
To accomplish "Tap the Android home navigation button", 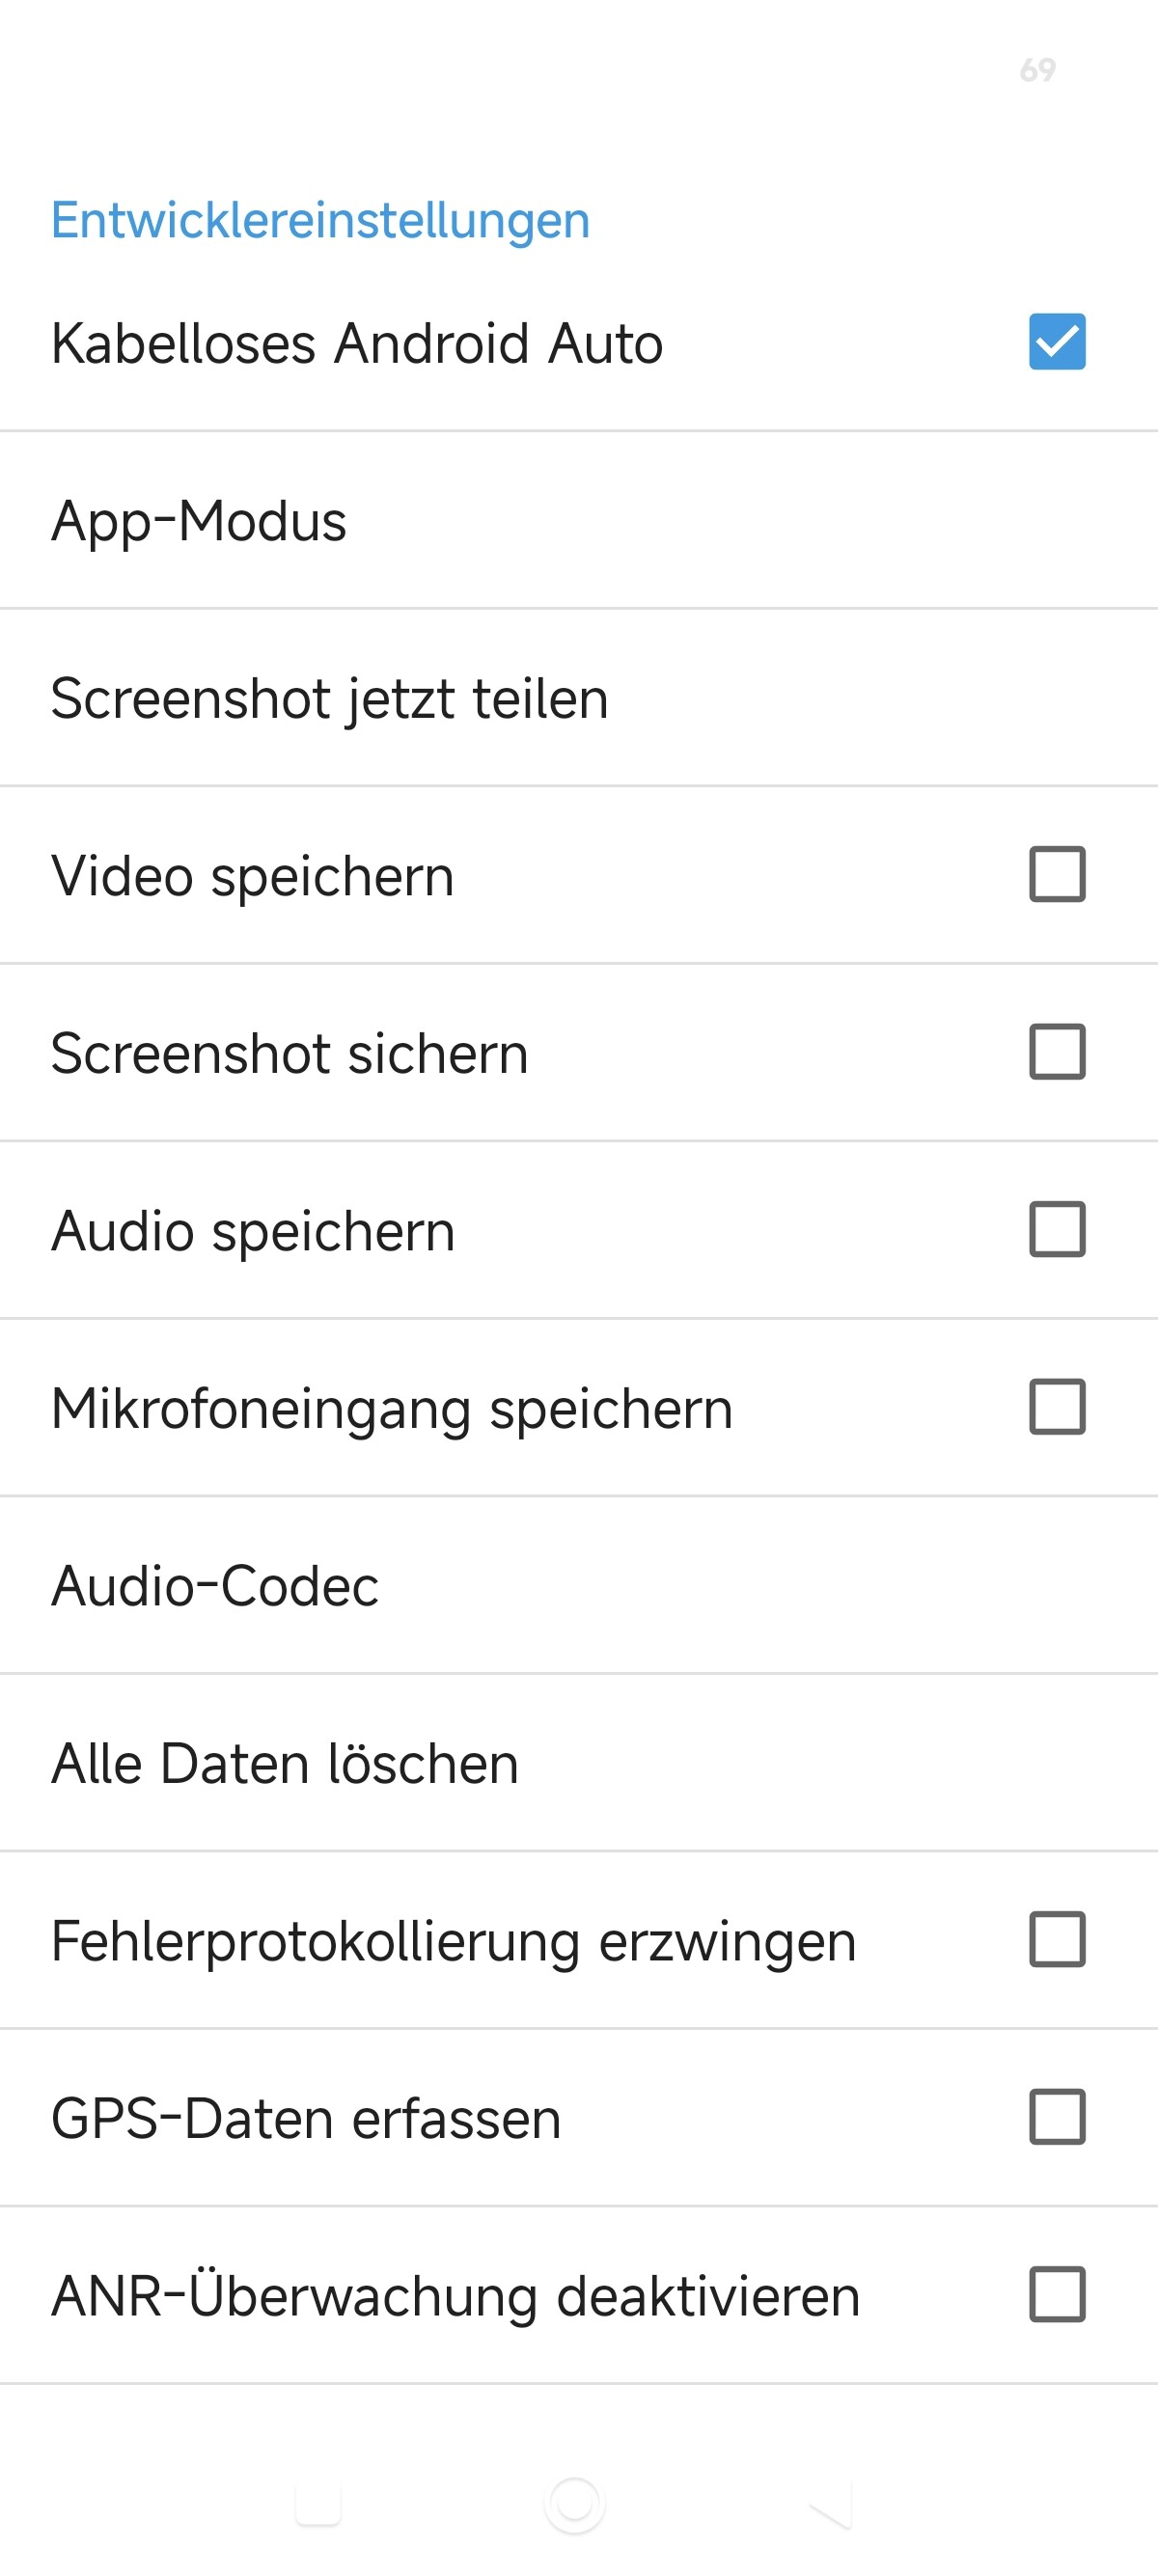I will (575, 2504).
